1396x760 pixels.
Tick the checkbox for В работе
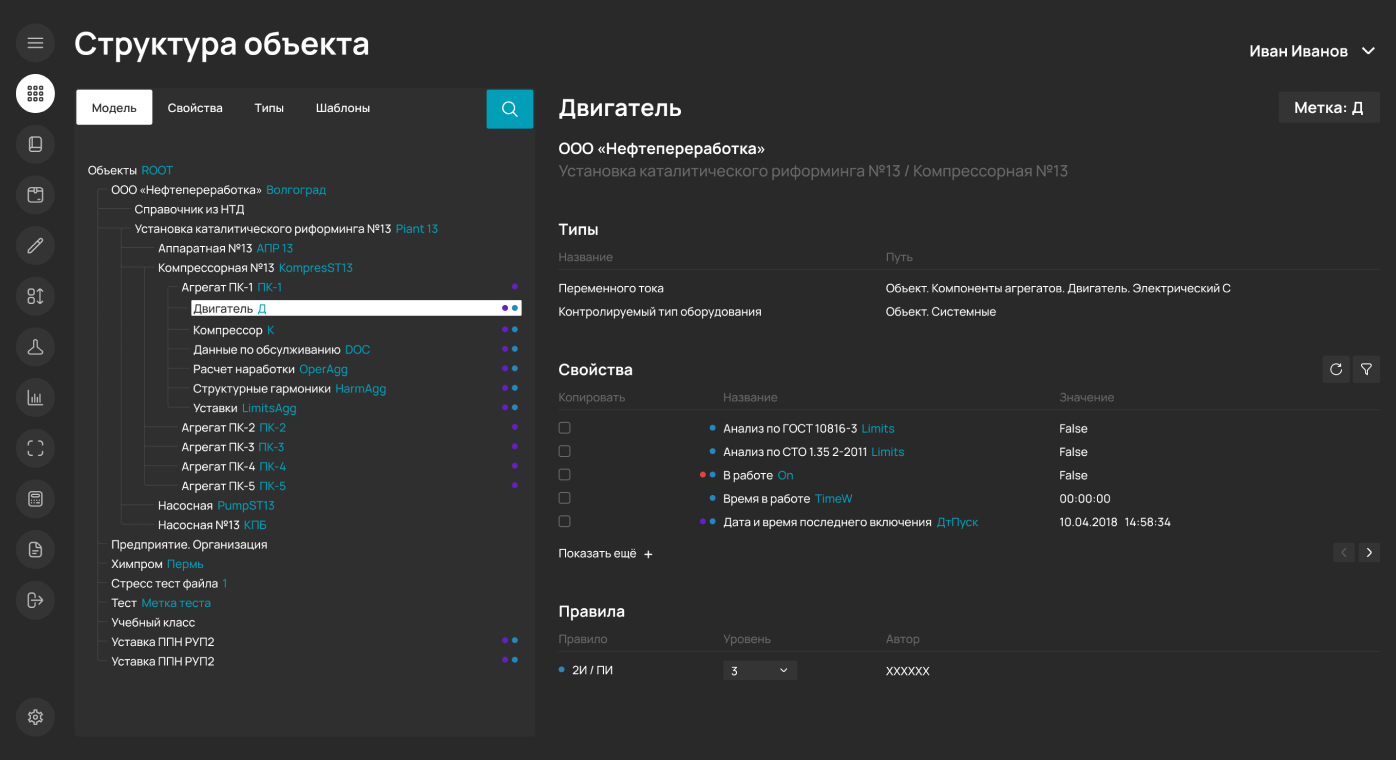pos(565,475)
